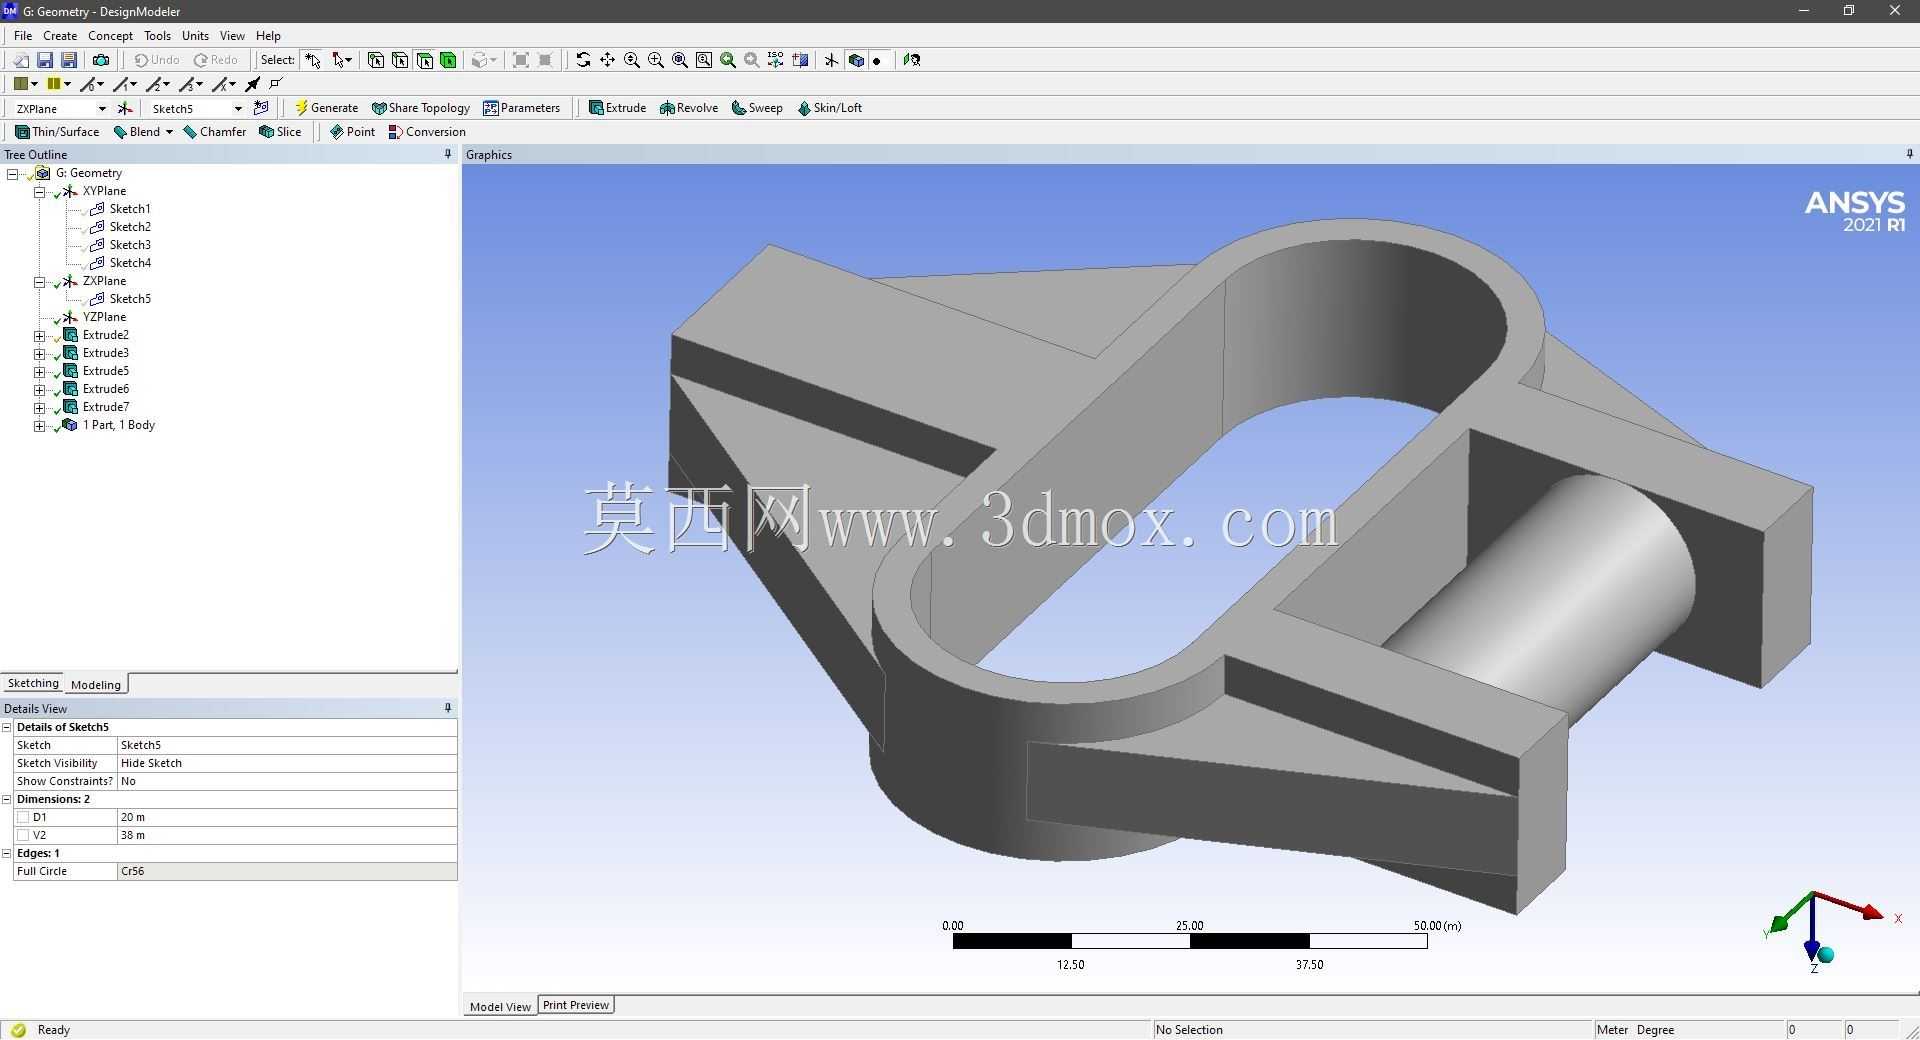The height and width of the screenshot is (1040, 1920).
Task: Open the Concept menu
Action: (x=110, y=36)
